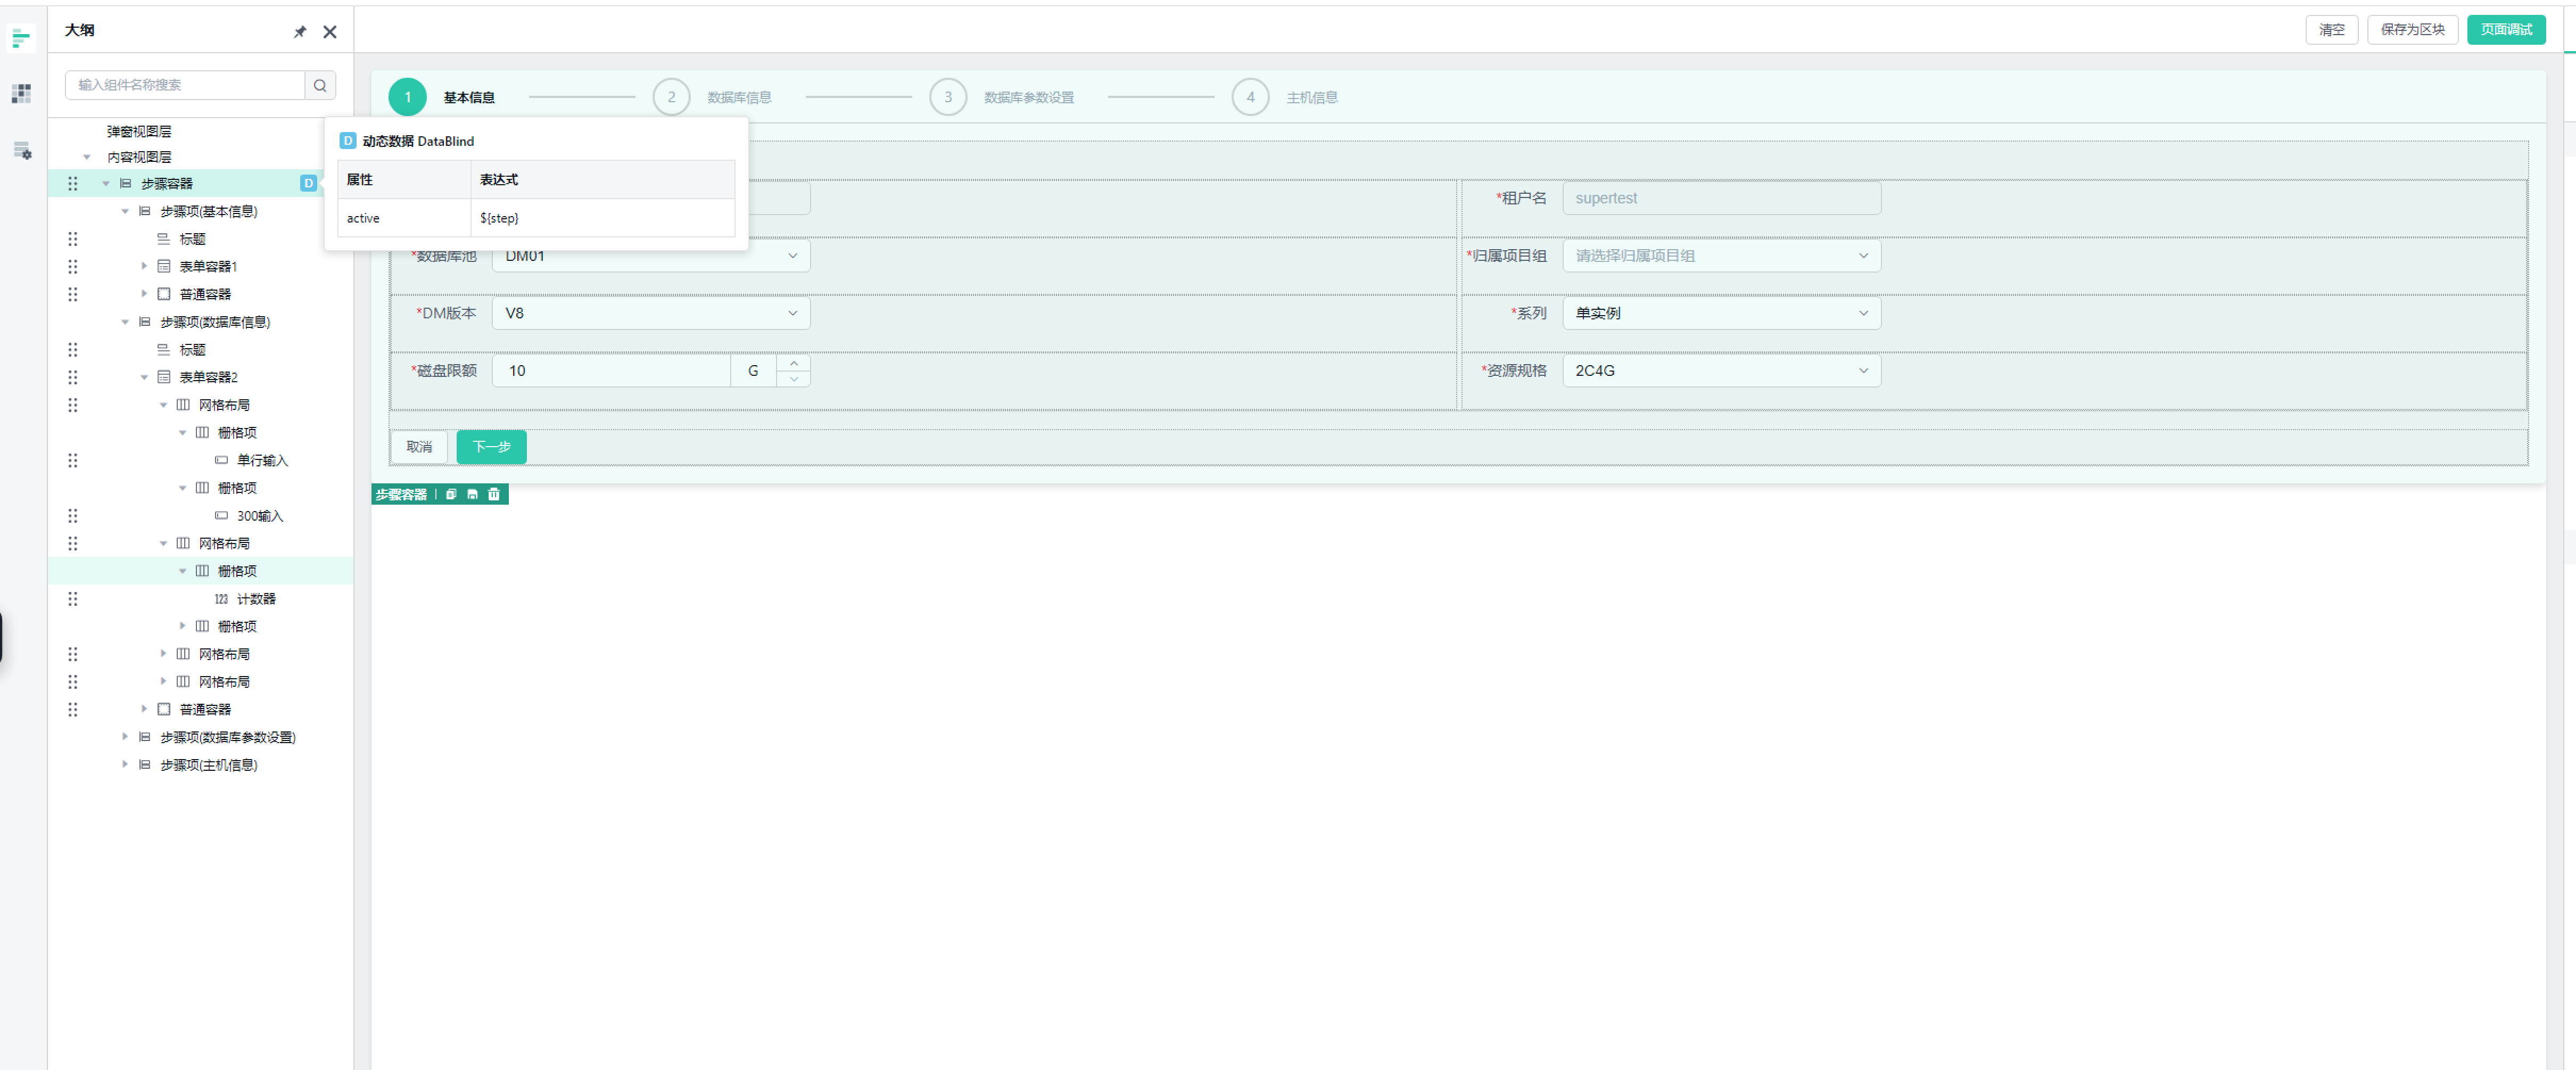Open the data settings sidebar icon
Viewport: 2576px width, 1070px height.
coord(21,151)
